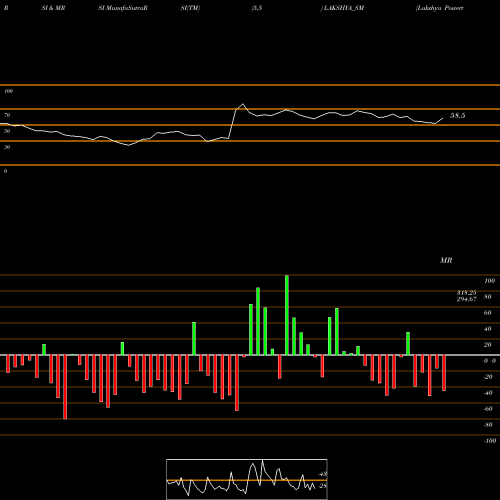This screenshot has height=500, width=500.
Task: Click the RSI axis label 100
Action: 9,91
